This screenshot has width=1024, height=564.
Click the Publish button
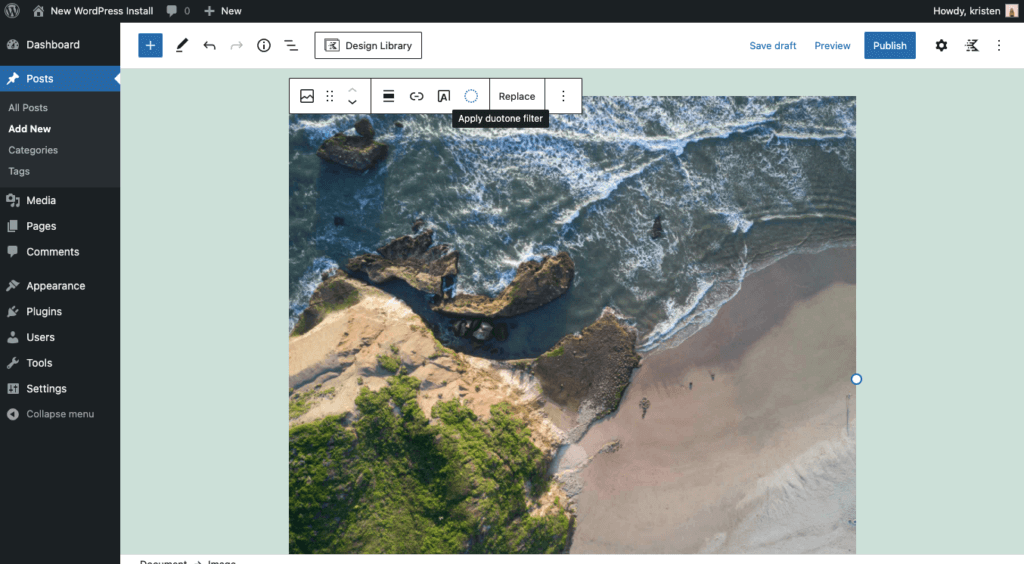tap(889, 45)
